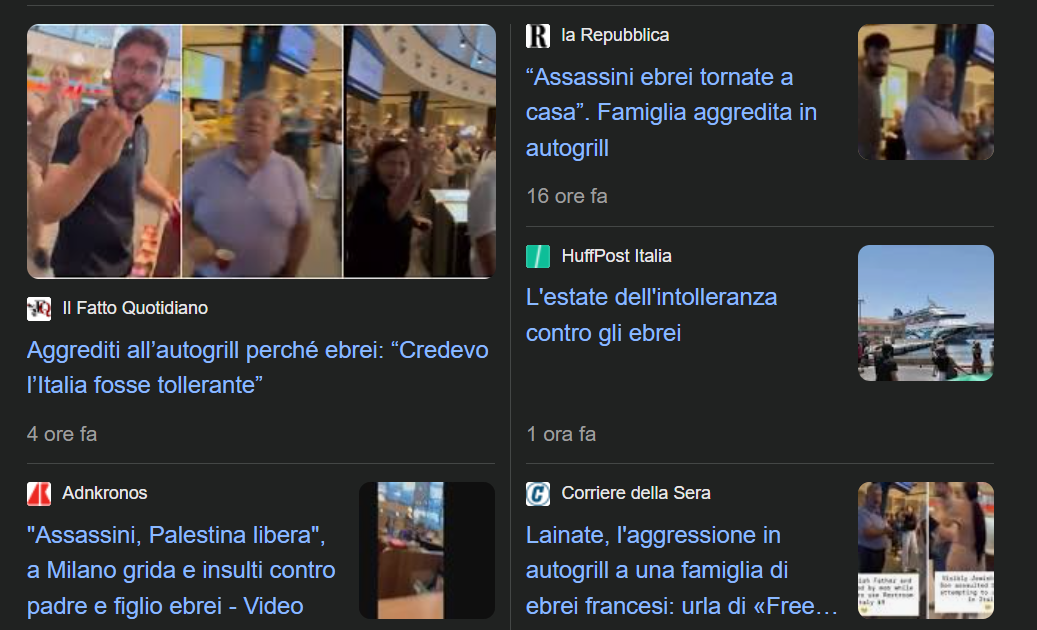Click the "4 ore fa" timestamp
This screenshot has height=630, width=1037.
(62, 434)
